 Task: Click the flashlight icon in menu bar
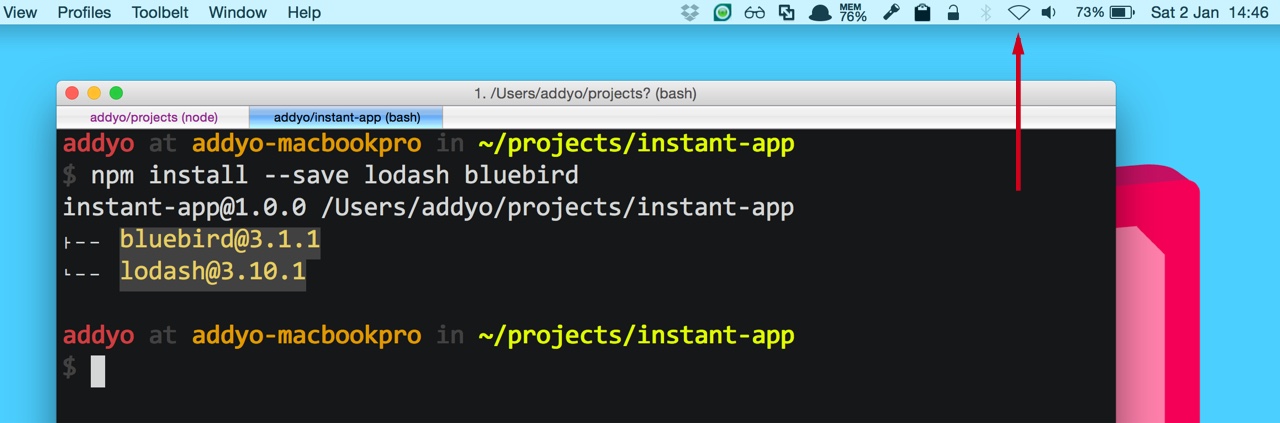point(888,13)
